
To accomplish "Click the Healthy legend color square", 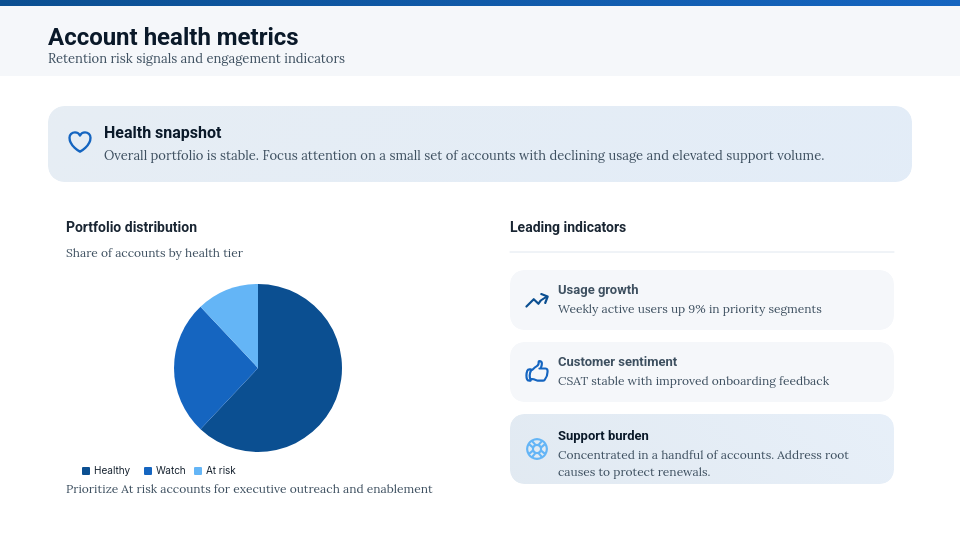I will click(86, 471).
